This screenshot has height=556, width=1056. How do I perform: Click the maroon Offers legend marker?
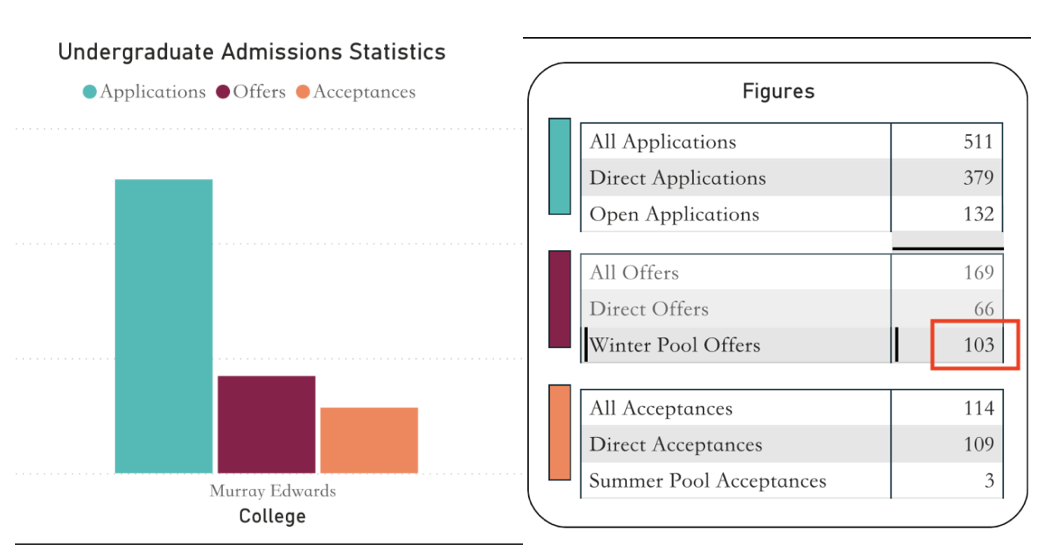coord(224,92)
